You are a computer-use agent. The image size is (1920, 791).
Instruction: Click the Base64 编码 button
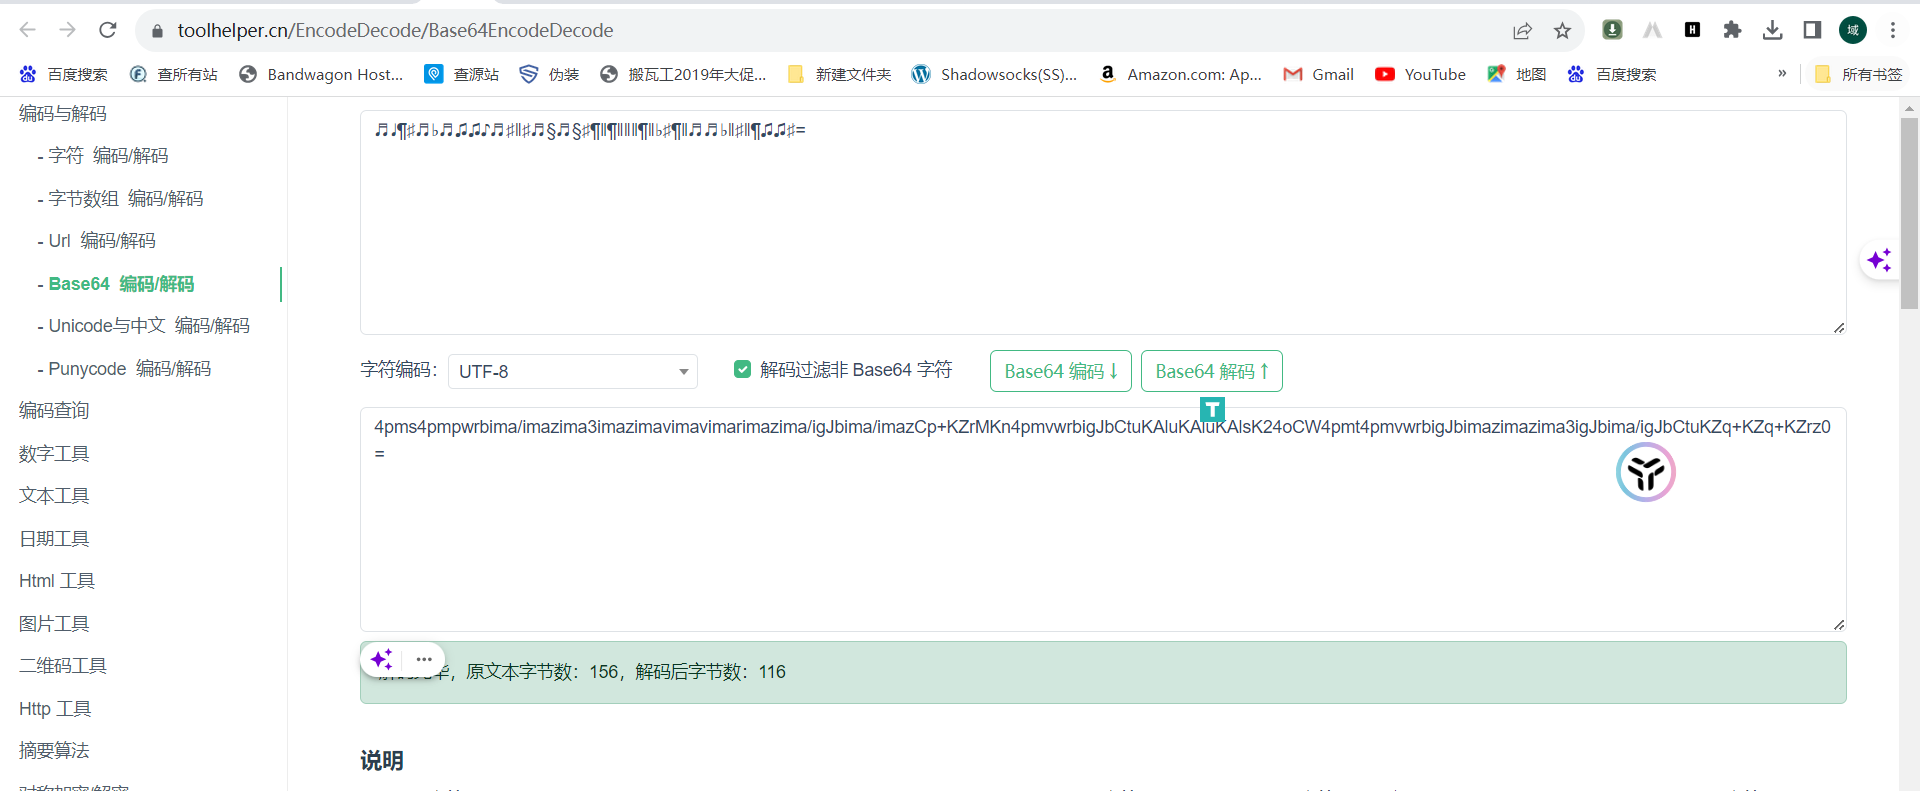point(1061,371)
